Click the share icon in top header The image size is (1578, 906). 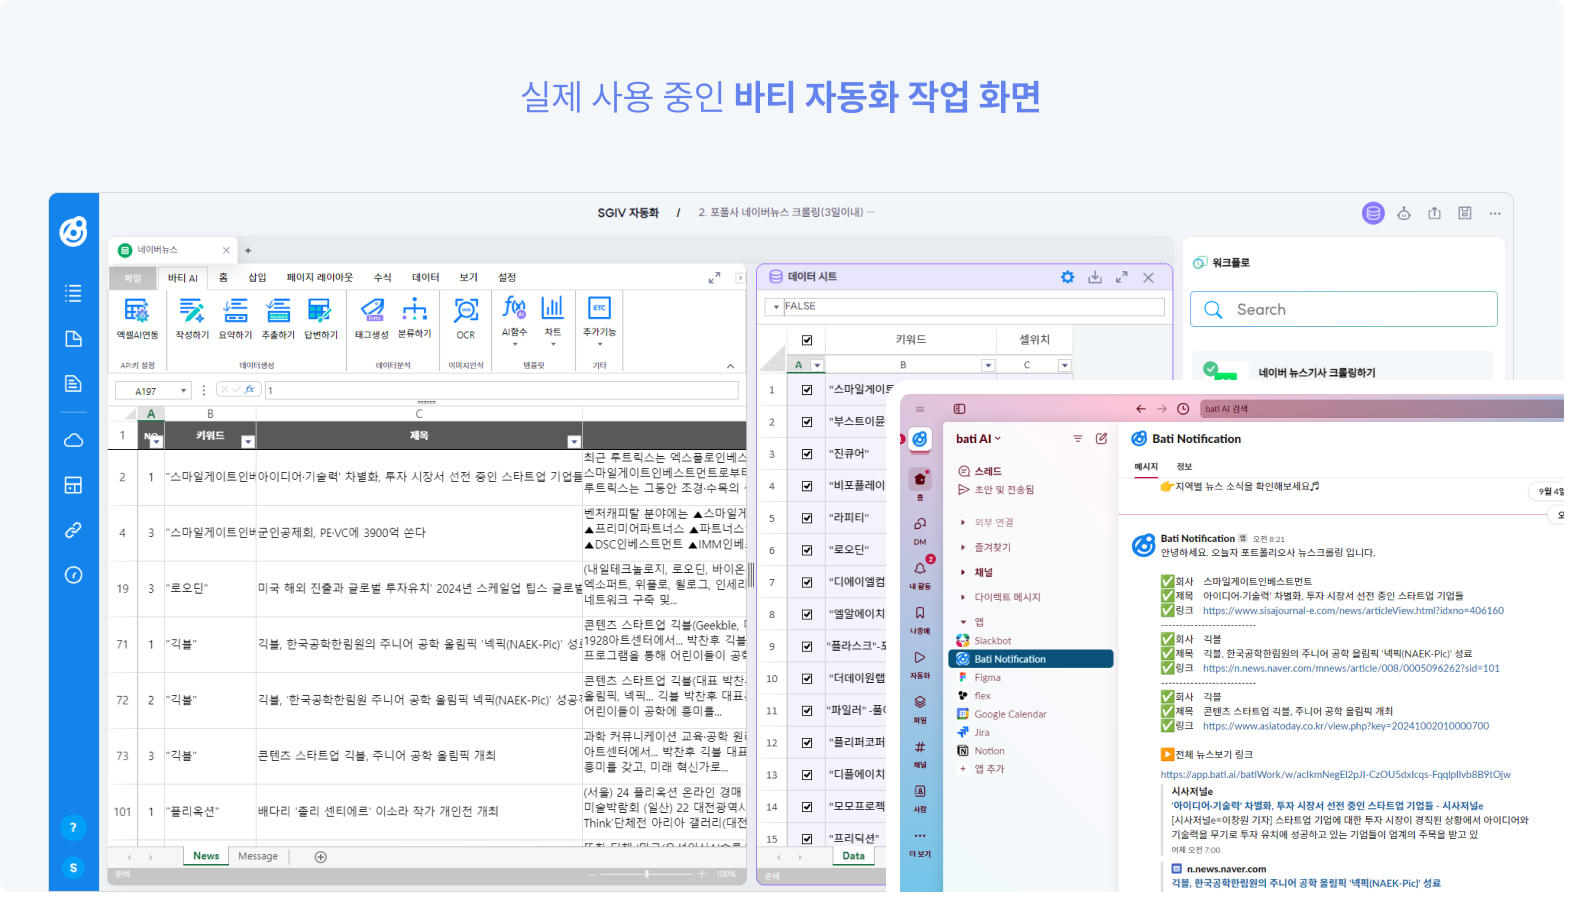pyautogui.click(x=1434, y=213)
